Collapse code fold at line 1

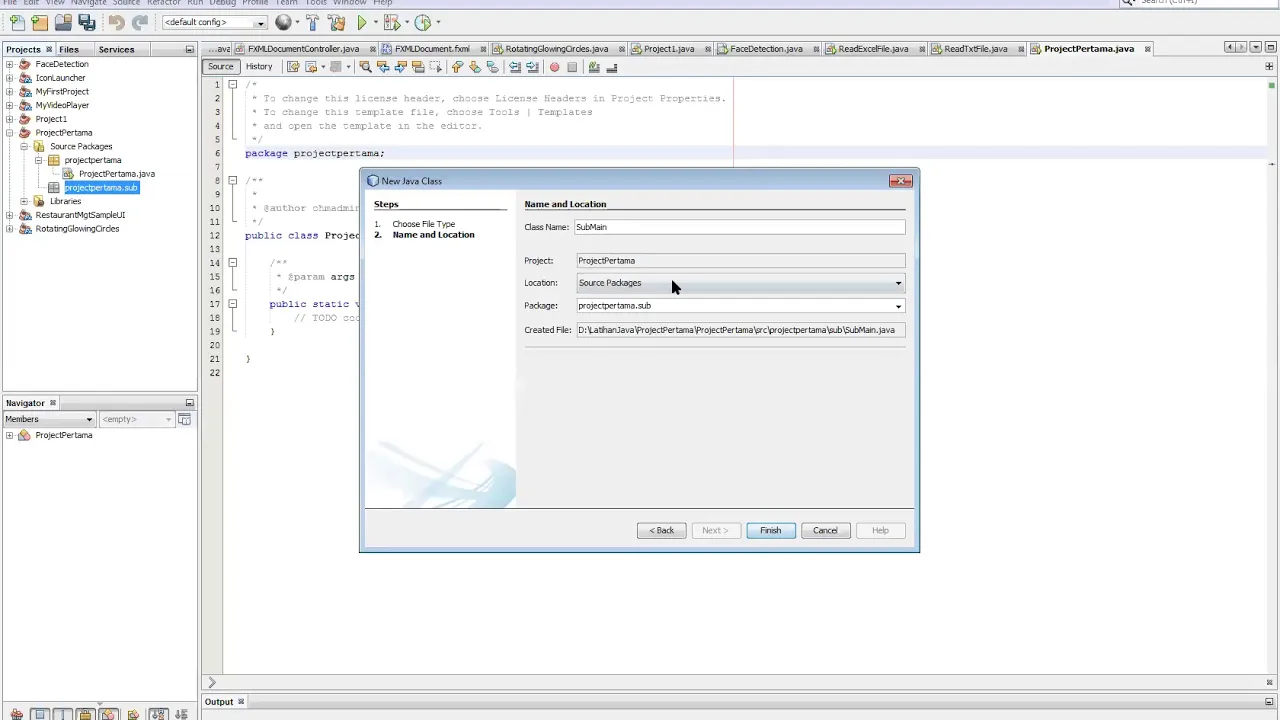click(x=232, y=85)
